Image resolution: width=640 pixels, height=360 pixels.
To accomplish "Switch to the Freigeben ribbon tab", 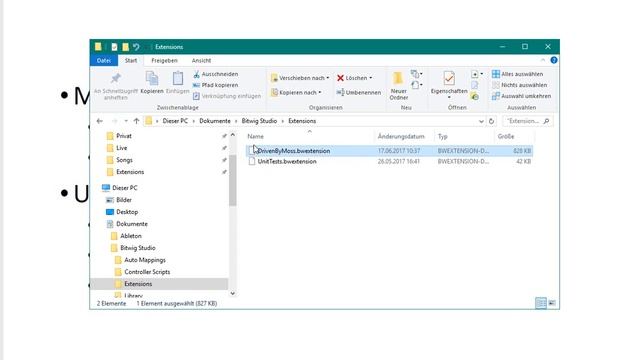I will tap(164, 60).
